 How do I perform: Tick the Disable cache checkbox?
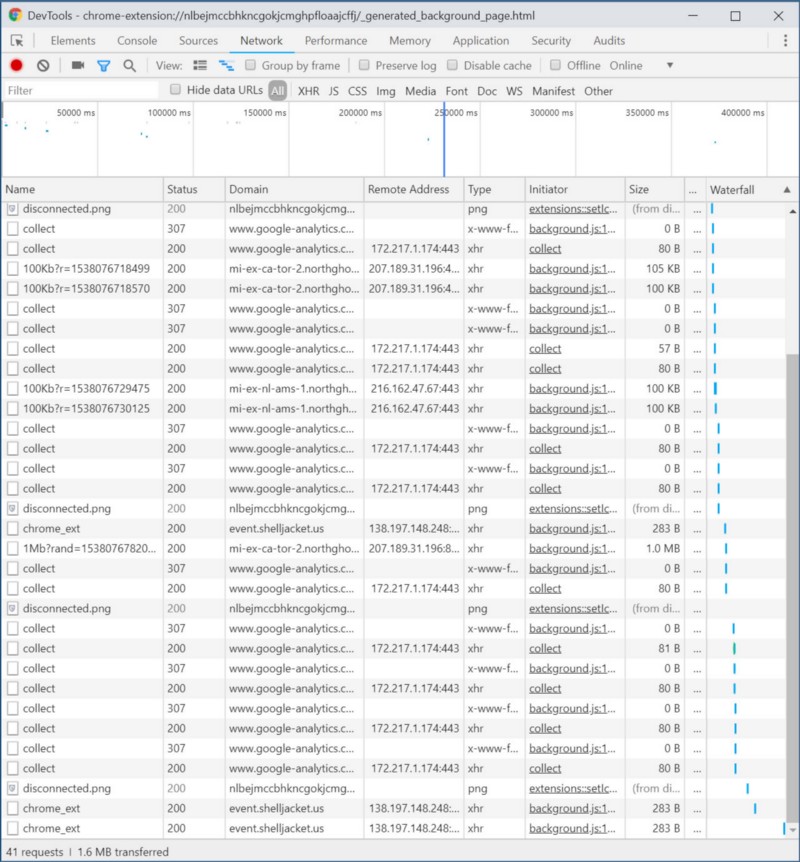[x=452, y=65]
